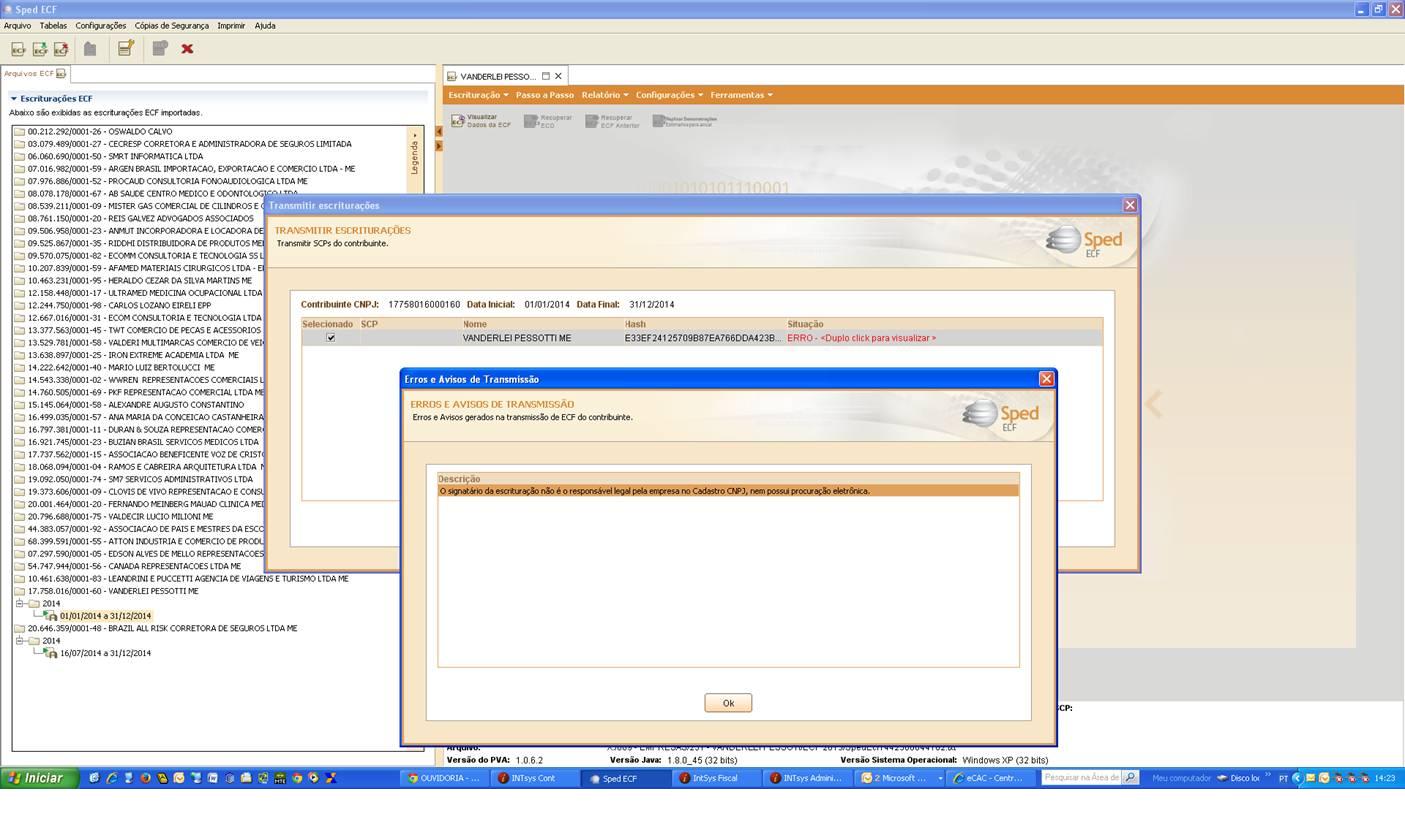This screenshot has width=1405, height=813.
Task: Click the Passo a Passo link
Action: point(544,95)
